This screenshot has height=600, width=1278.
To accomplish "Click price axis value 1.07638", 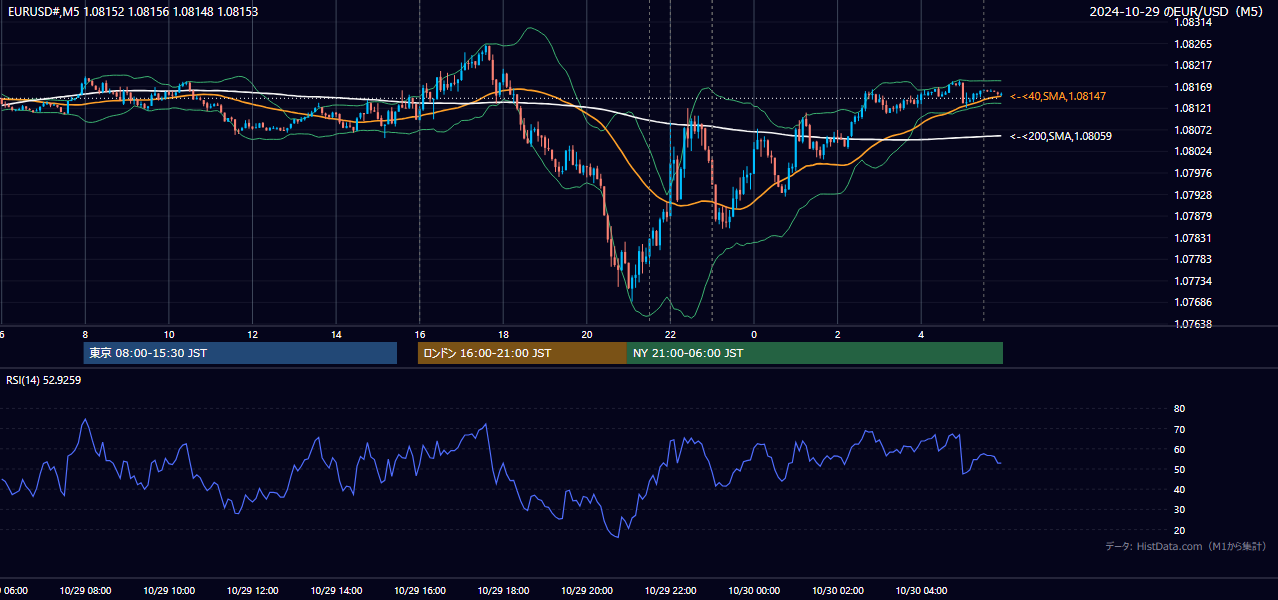I will coord(1193,324).
